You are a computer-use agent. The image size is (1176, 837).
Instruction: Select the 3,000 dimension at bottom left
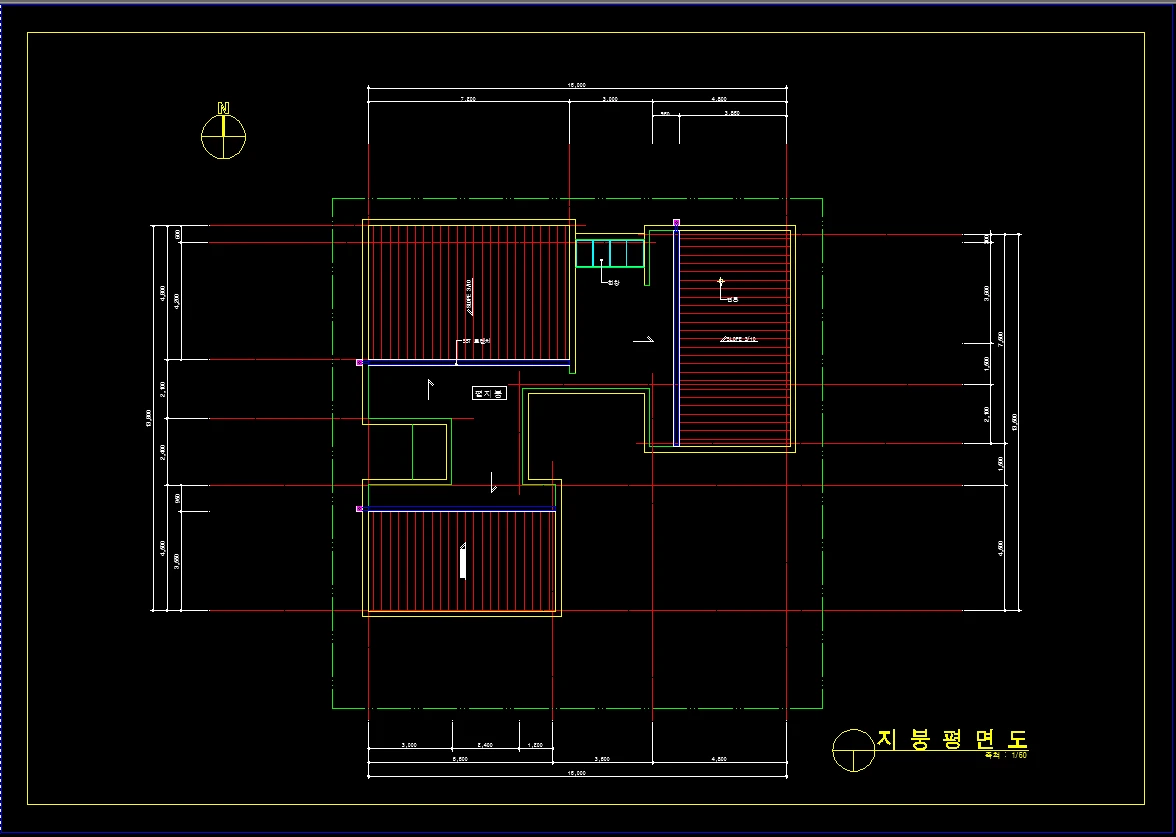[x=409, y=745]
